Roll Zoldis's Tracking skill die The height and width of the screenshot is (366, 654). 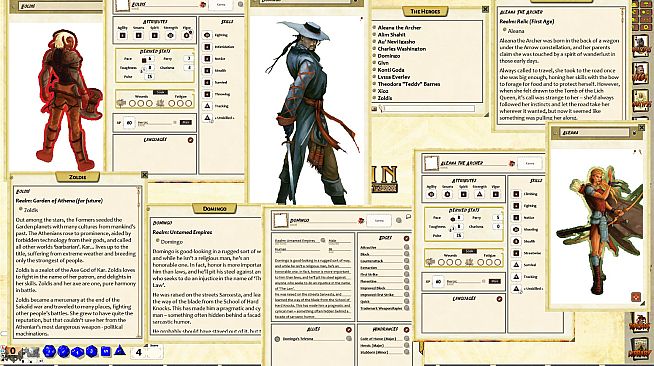[x=207, y=106]
